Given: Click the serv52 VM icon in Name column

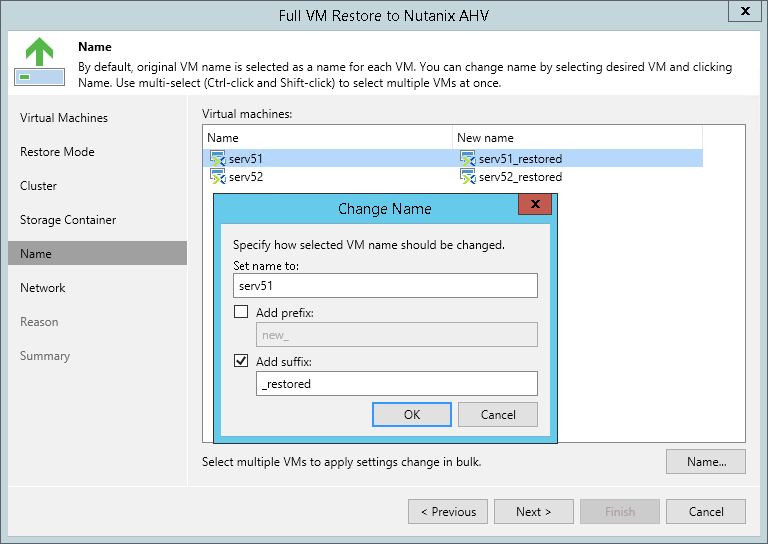Looking at the screenshot, I should coord(217,176).
